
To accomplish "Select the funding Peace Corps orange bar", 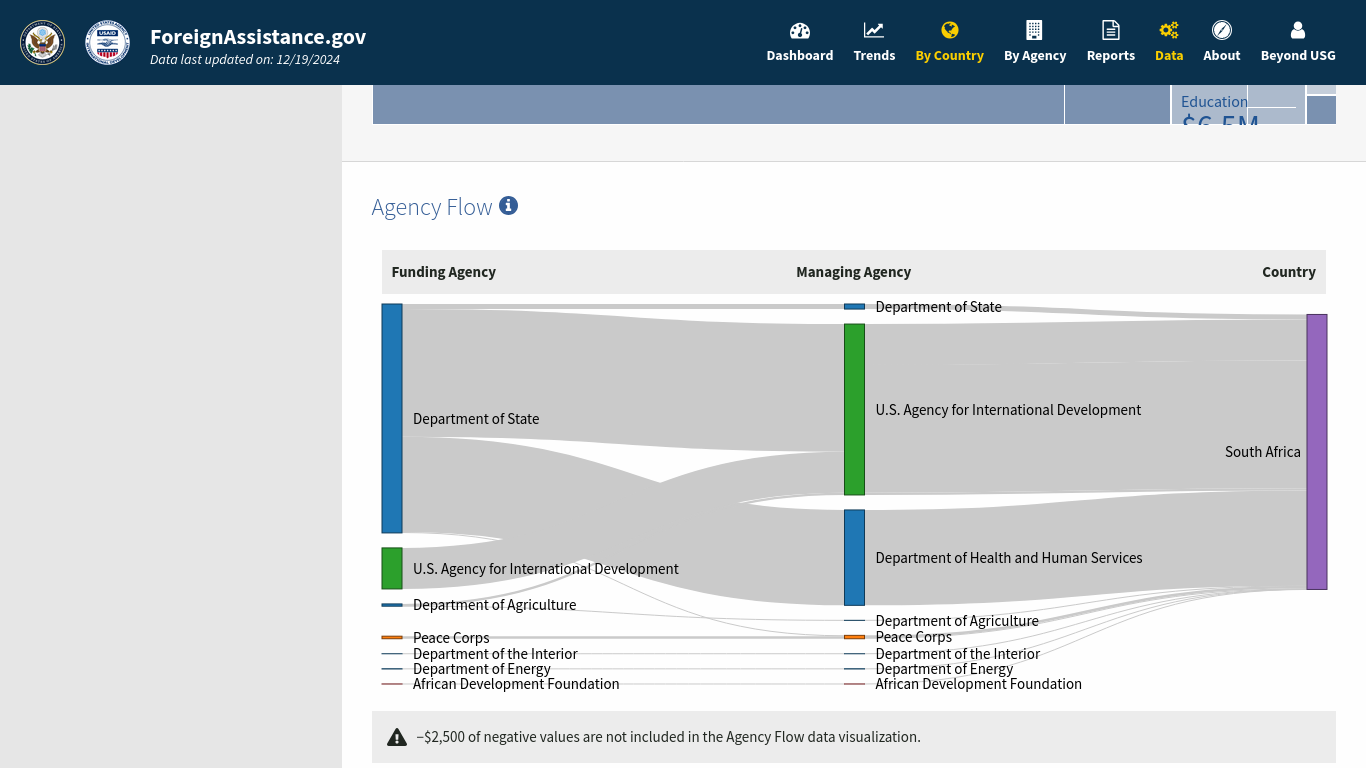I will pyautogui.click(x=392, y=637).
